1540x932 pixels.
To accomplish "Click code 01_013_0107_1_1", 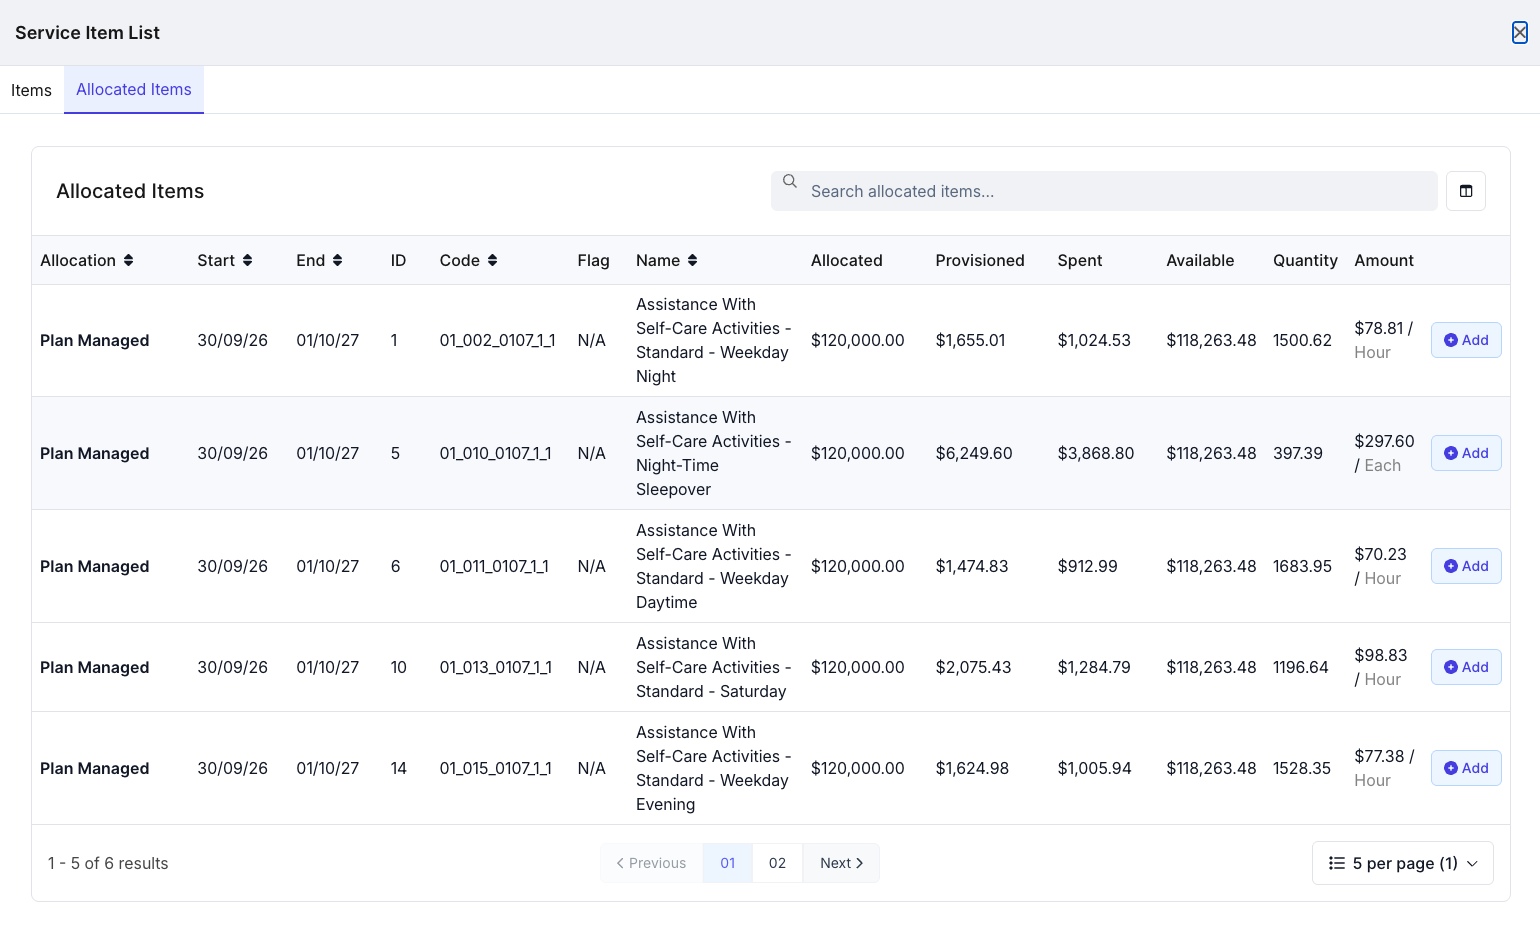I will point(495,667).
